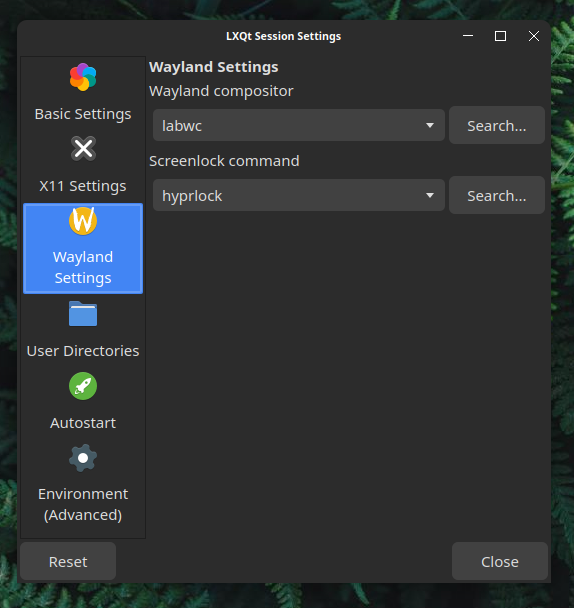
Task: Click the Close button at bottom
Action: pyautogui.click(x=500, y=561)
